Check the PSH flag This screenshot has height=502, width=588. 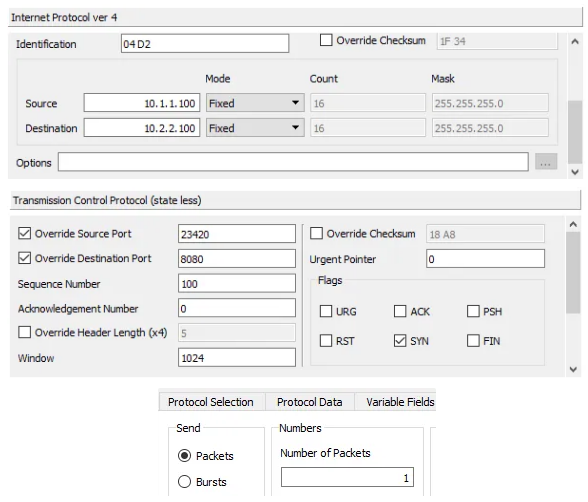click(x=473, y=311)
